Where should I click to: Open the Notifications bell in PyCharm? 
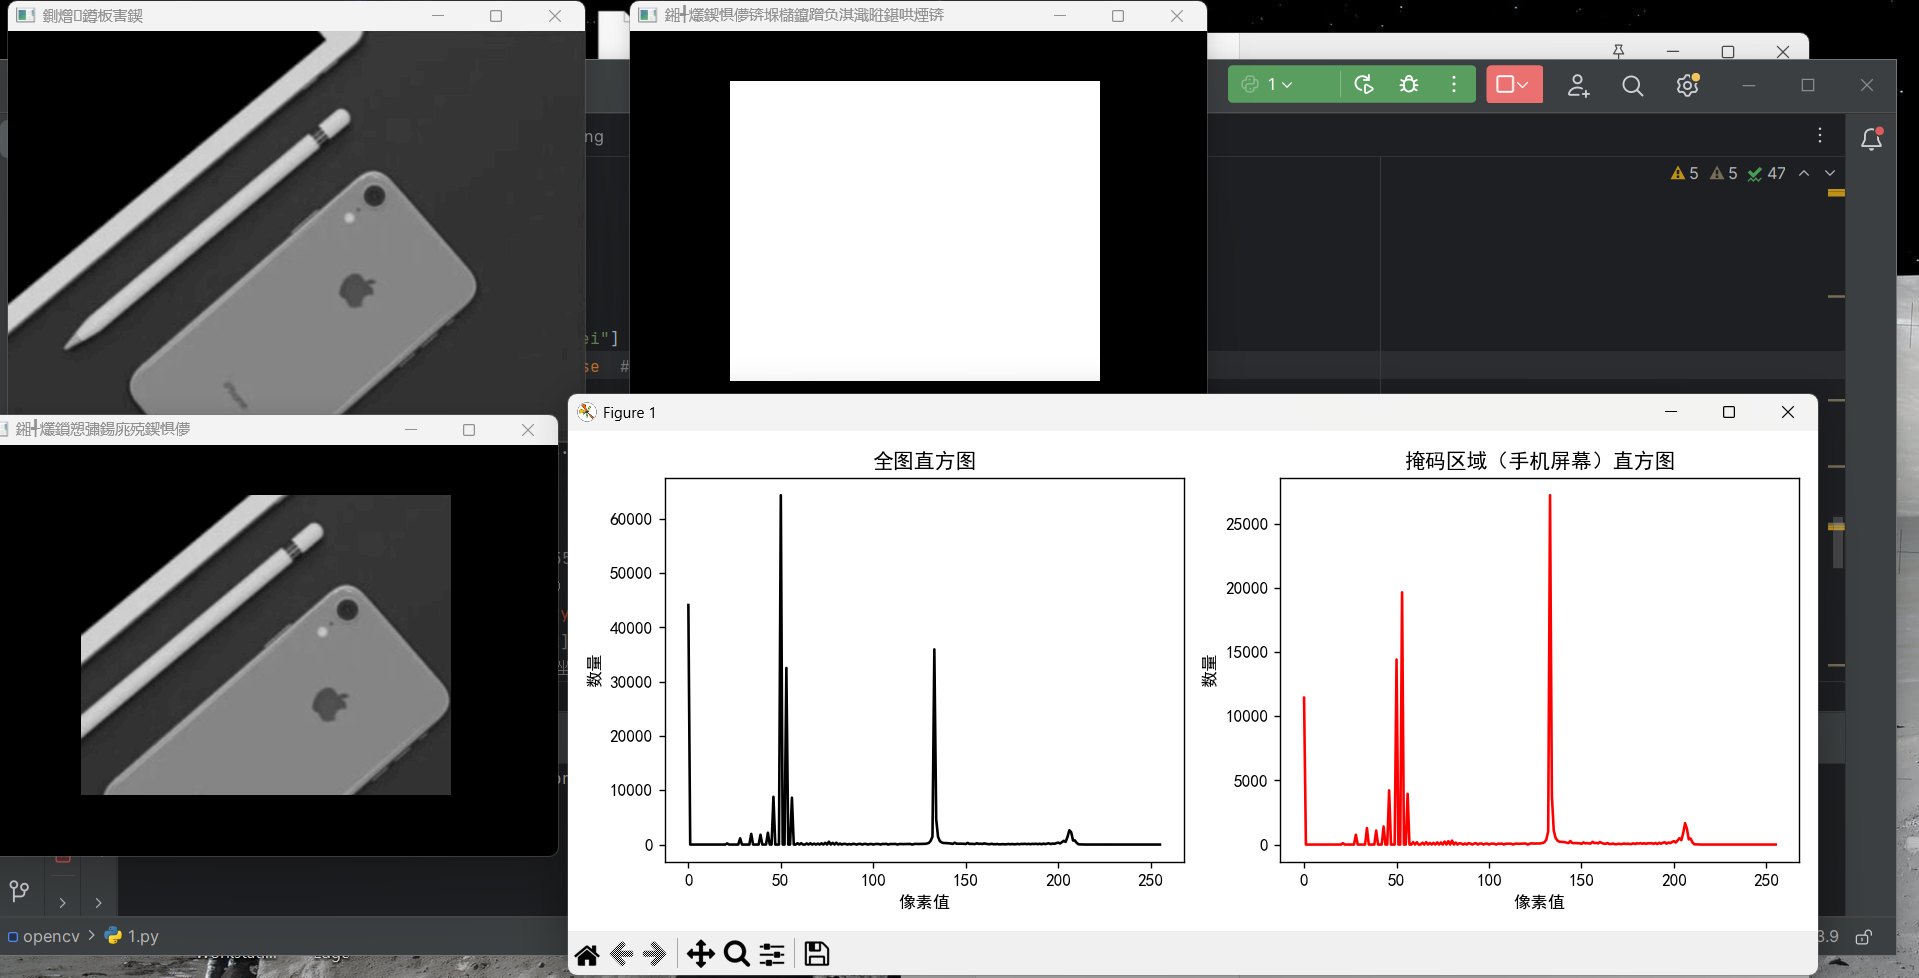click(1872, 139)
